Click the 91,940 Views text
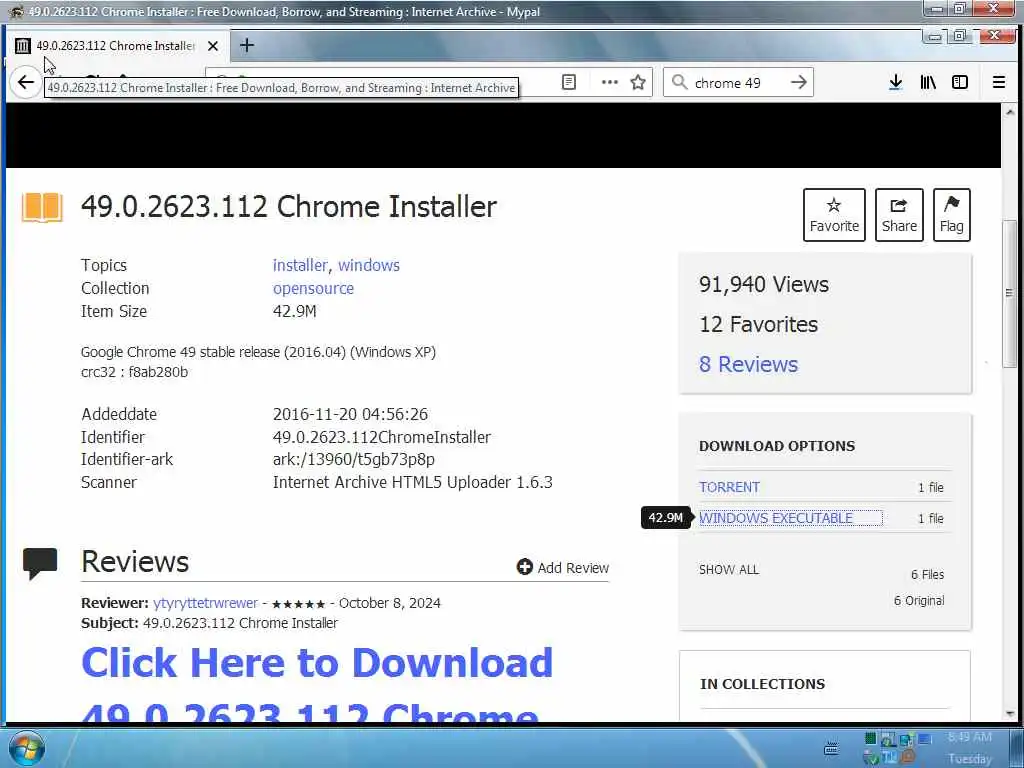 pyautogui.click(x=763, y=284)
